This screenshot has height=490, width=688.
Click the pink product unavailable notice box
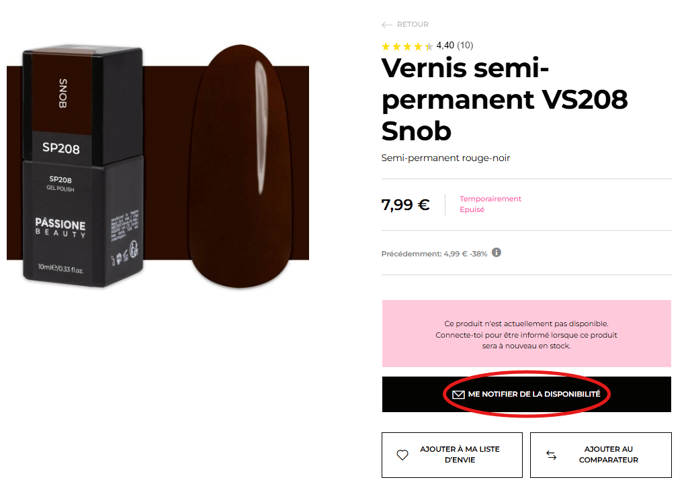pos(526,333)
